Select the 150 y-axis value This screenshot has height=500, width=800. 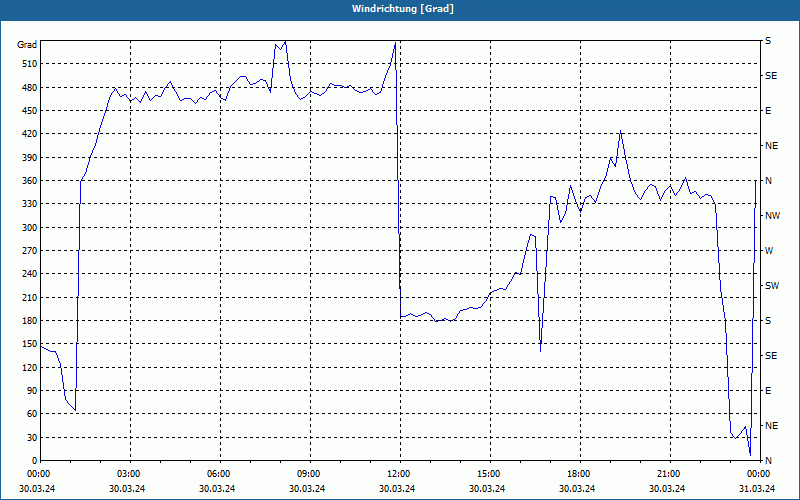(30, 344)
